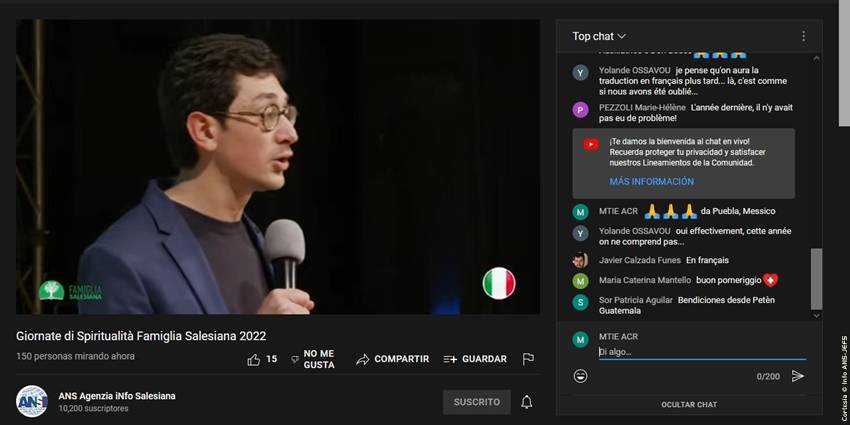
Task: Click the chat scrollbar thumb
Action: [816, 279]
